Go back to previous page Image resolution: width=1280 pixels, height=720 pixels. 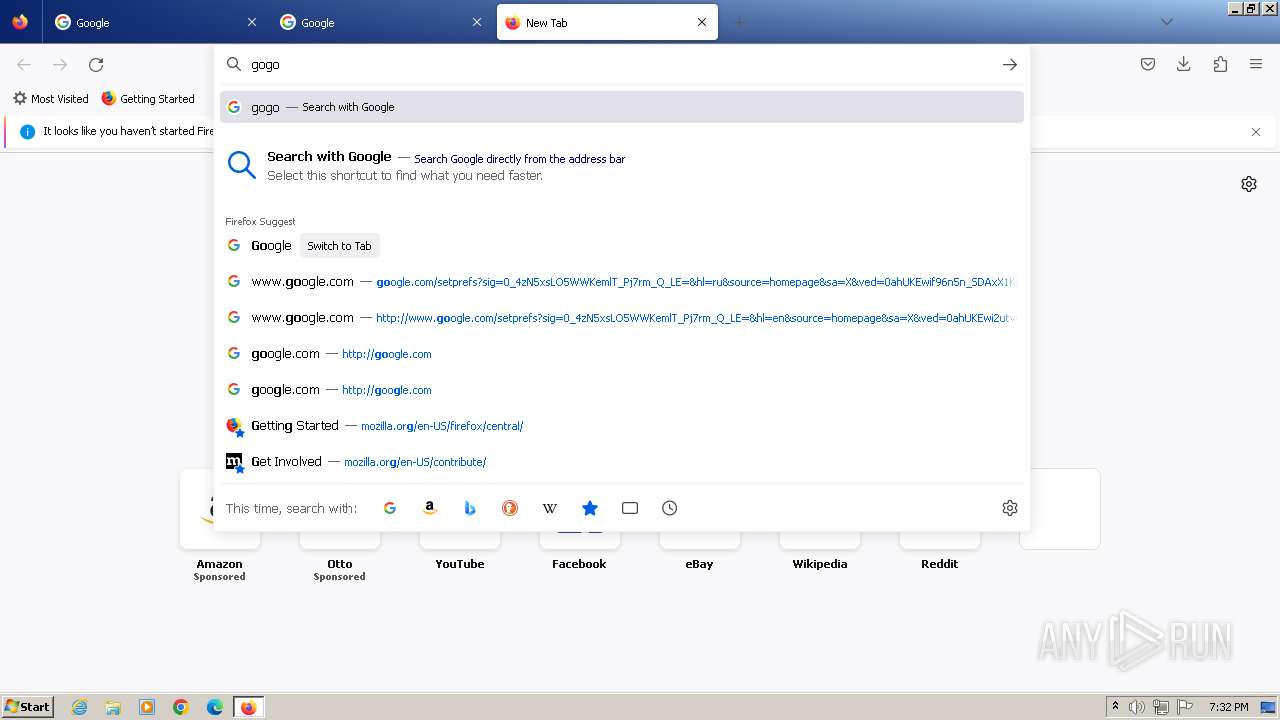24,65
